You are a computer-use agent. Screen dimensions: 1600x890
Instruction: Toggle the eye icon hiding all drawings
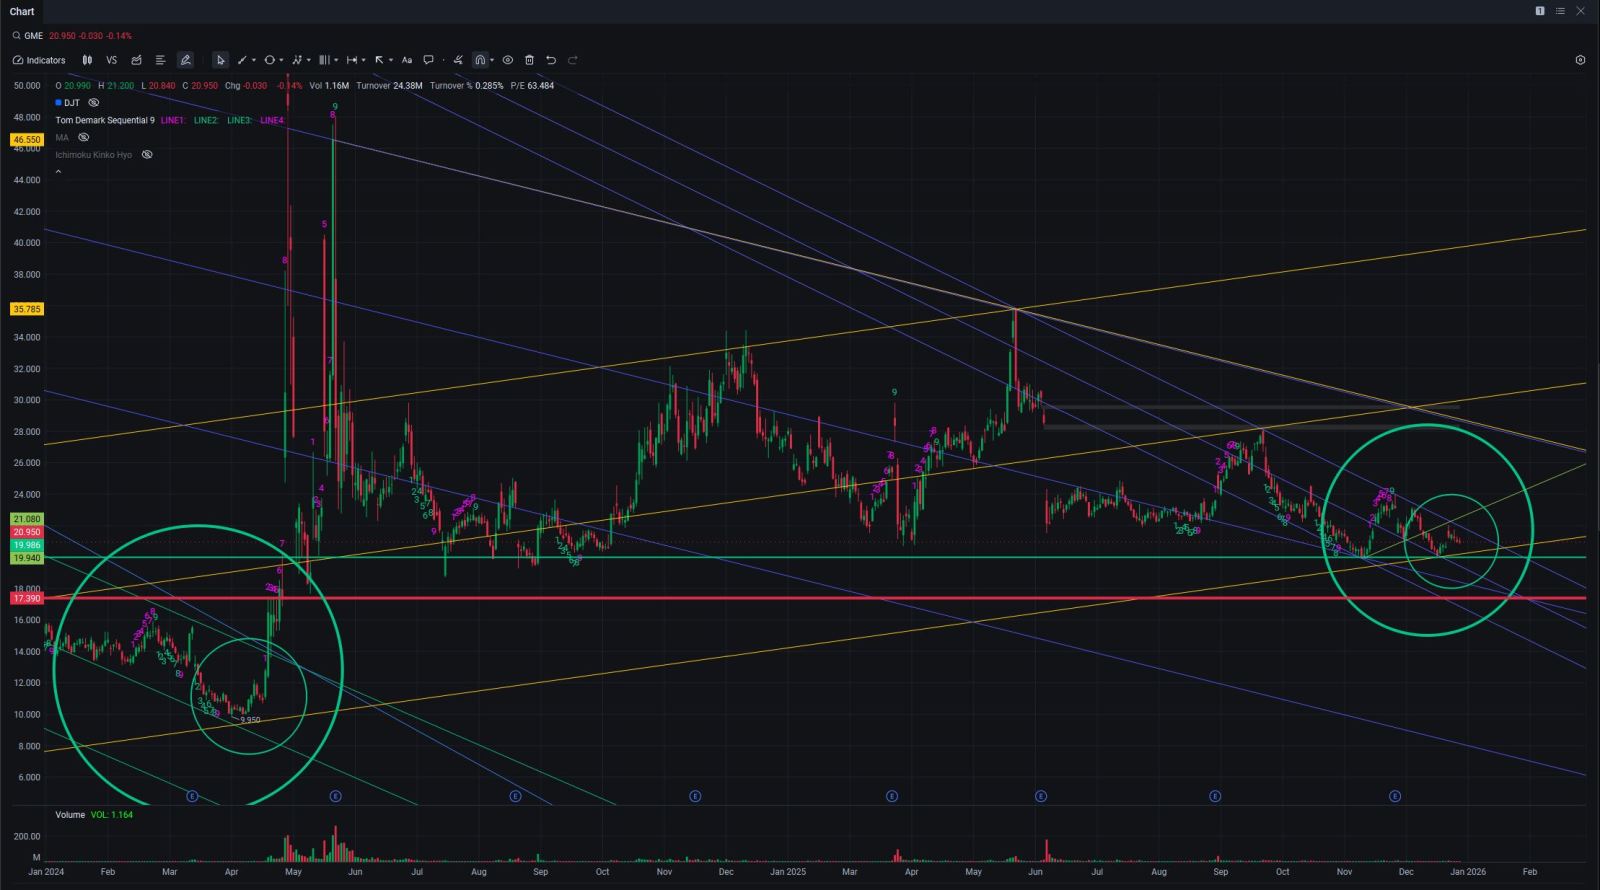(507, 60)
